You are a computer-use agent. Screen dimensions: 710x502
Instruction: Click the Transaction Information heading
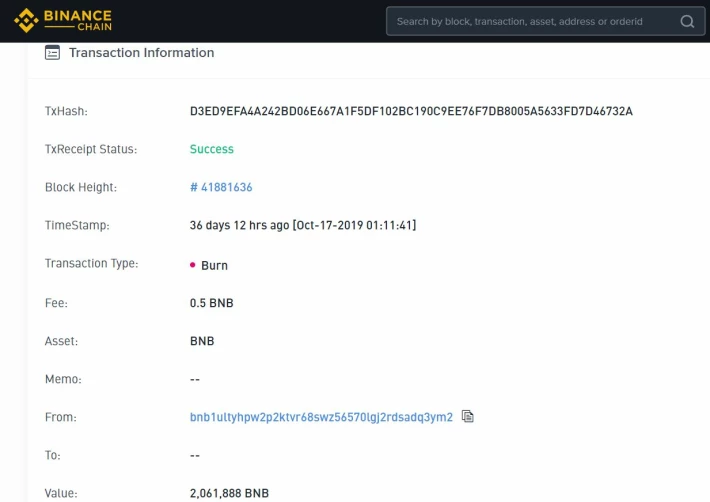(x=141, y=53)
